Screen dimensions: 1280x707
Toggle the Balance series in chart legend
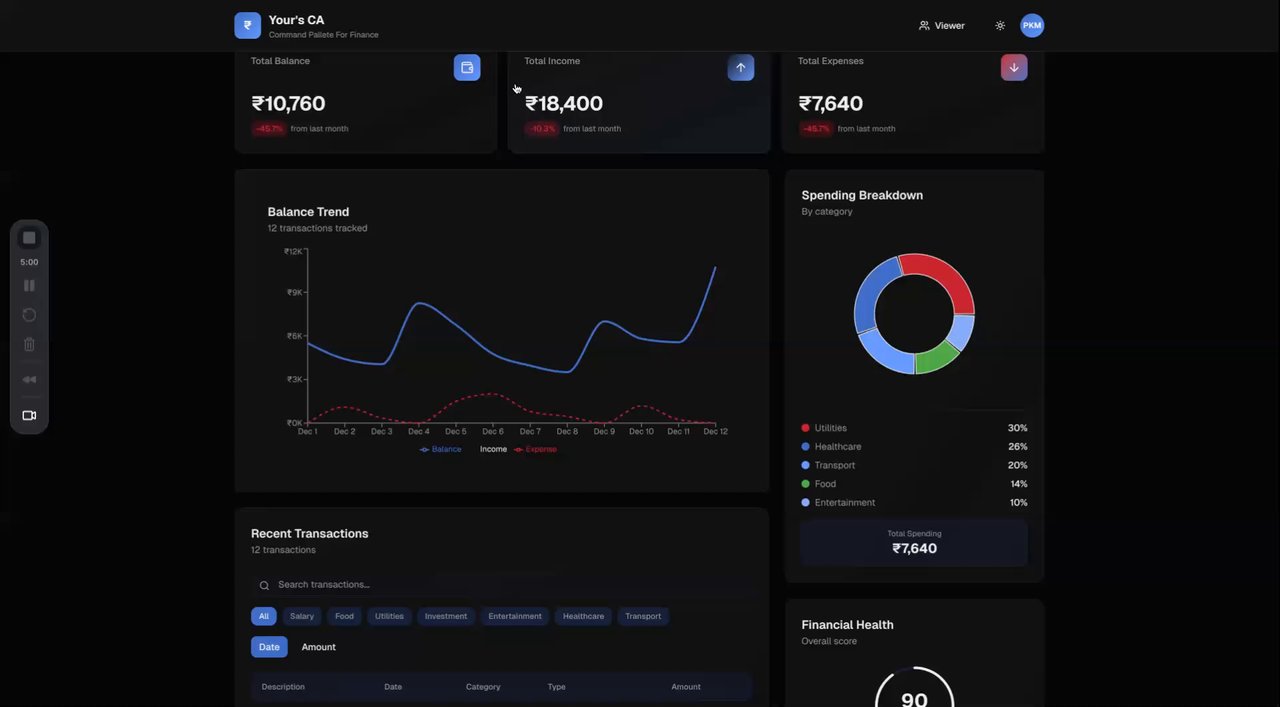pos(441,450)
